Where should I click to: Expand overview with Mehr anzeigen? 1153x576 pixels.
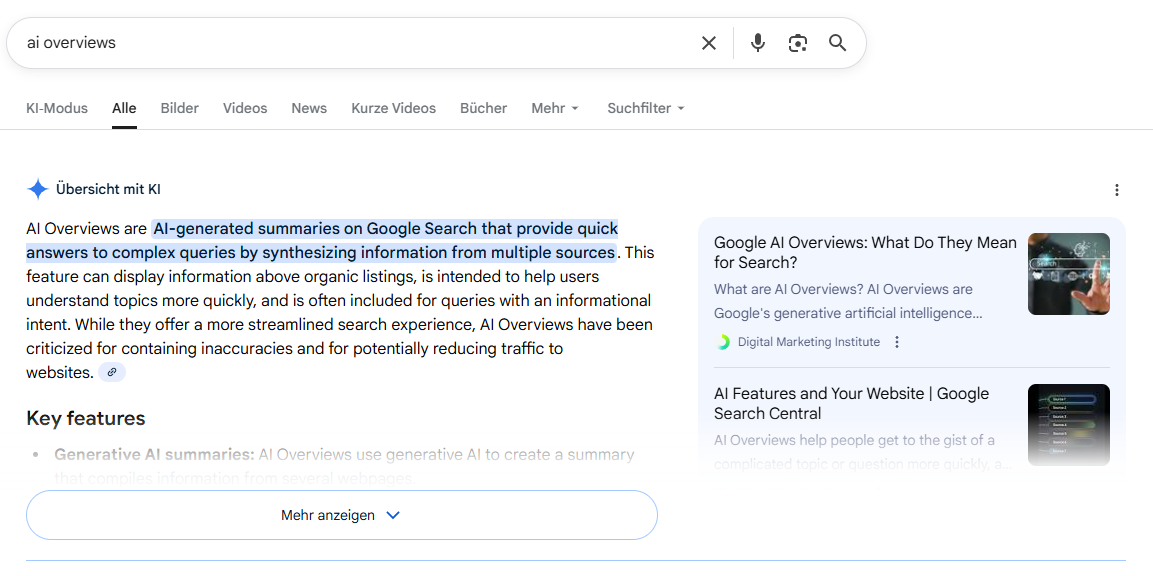(x=341, y=515)
